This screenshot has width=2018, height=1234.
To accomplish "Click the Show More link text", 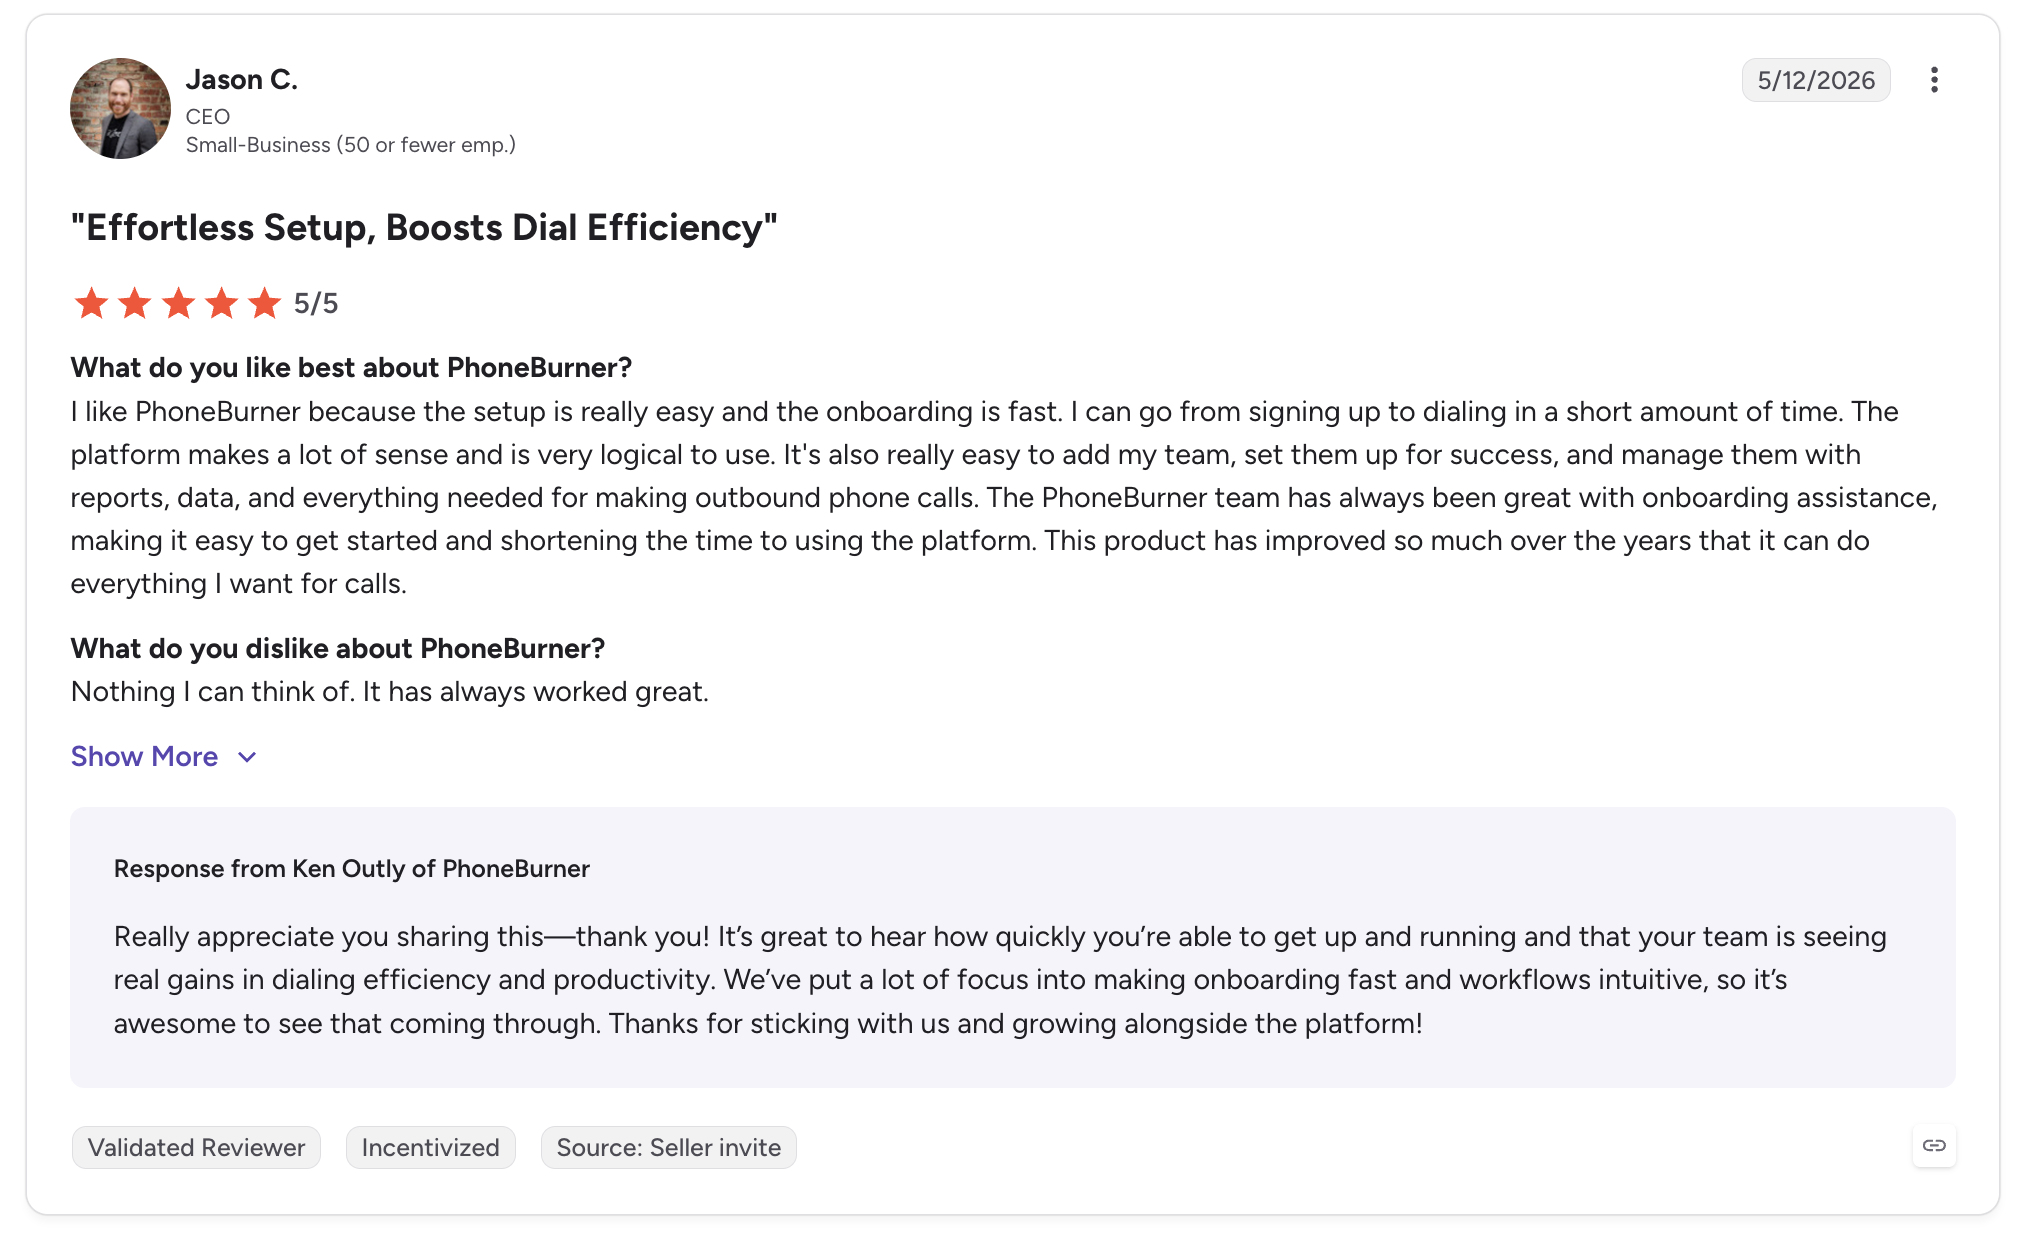I will click(x=144, y=757).
